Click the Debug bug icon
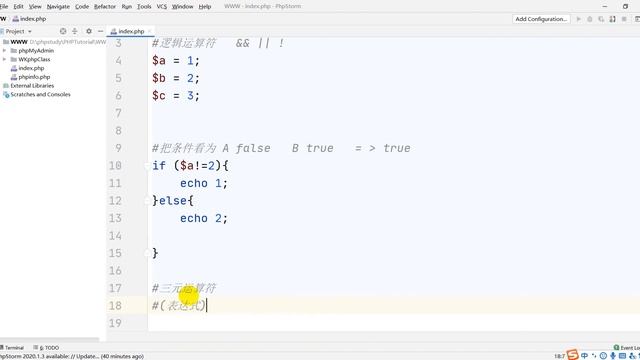 pyautogui.click(x=590, y=19)
